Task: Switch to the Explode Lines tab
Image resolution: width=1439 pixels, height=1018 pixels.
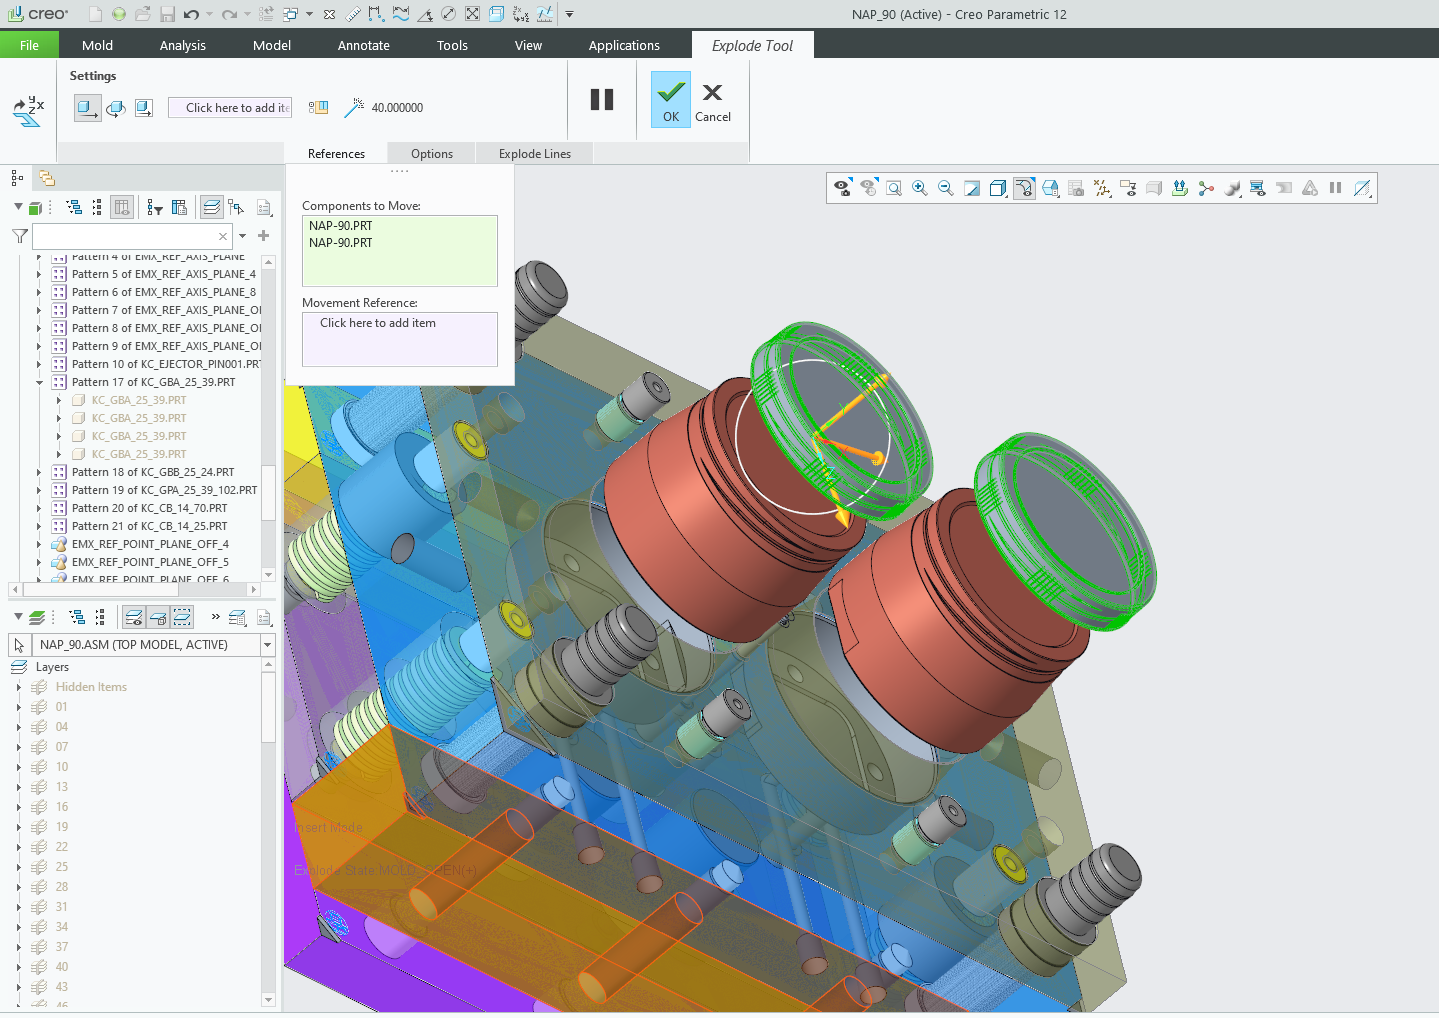Action: [534, 154]
